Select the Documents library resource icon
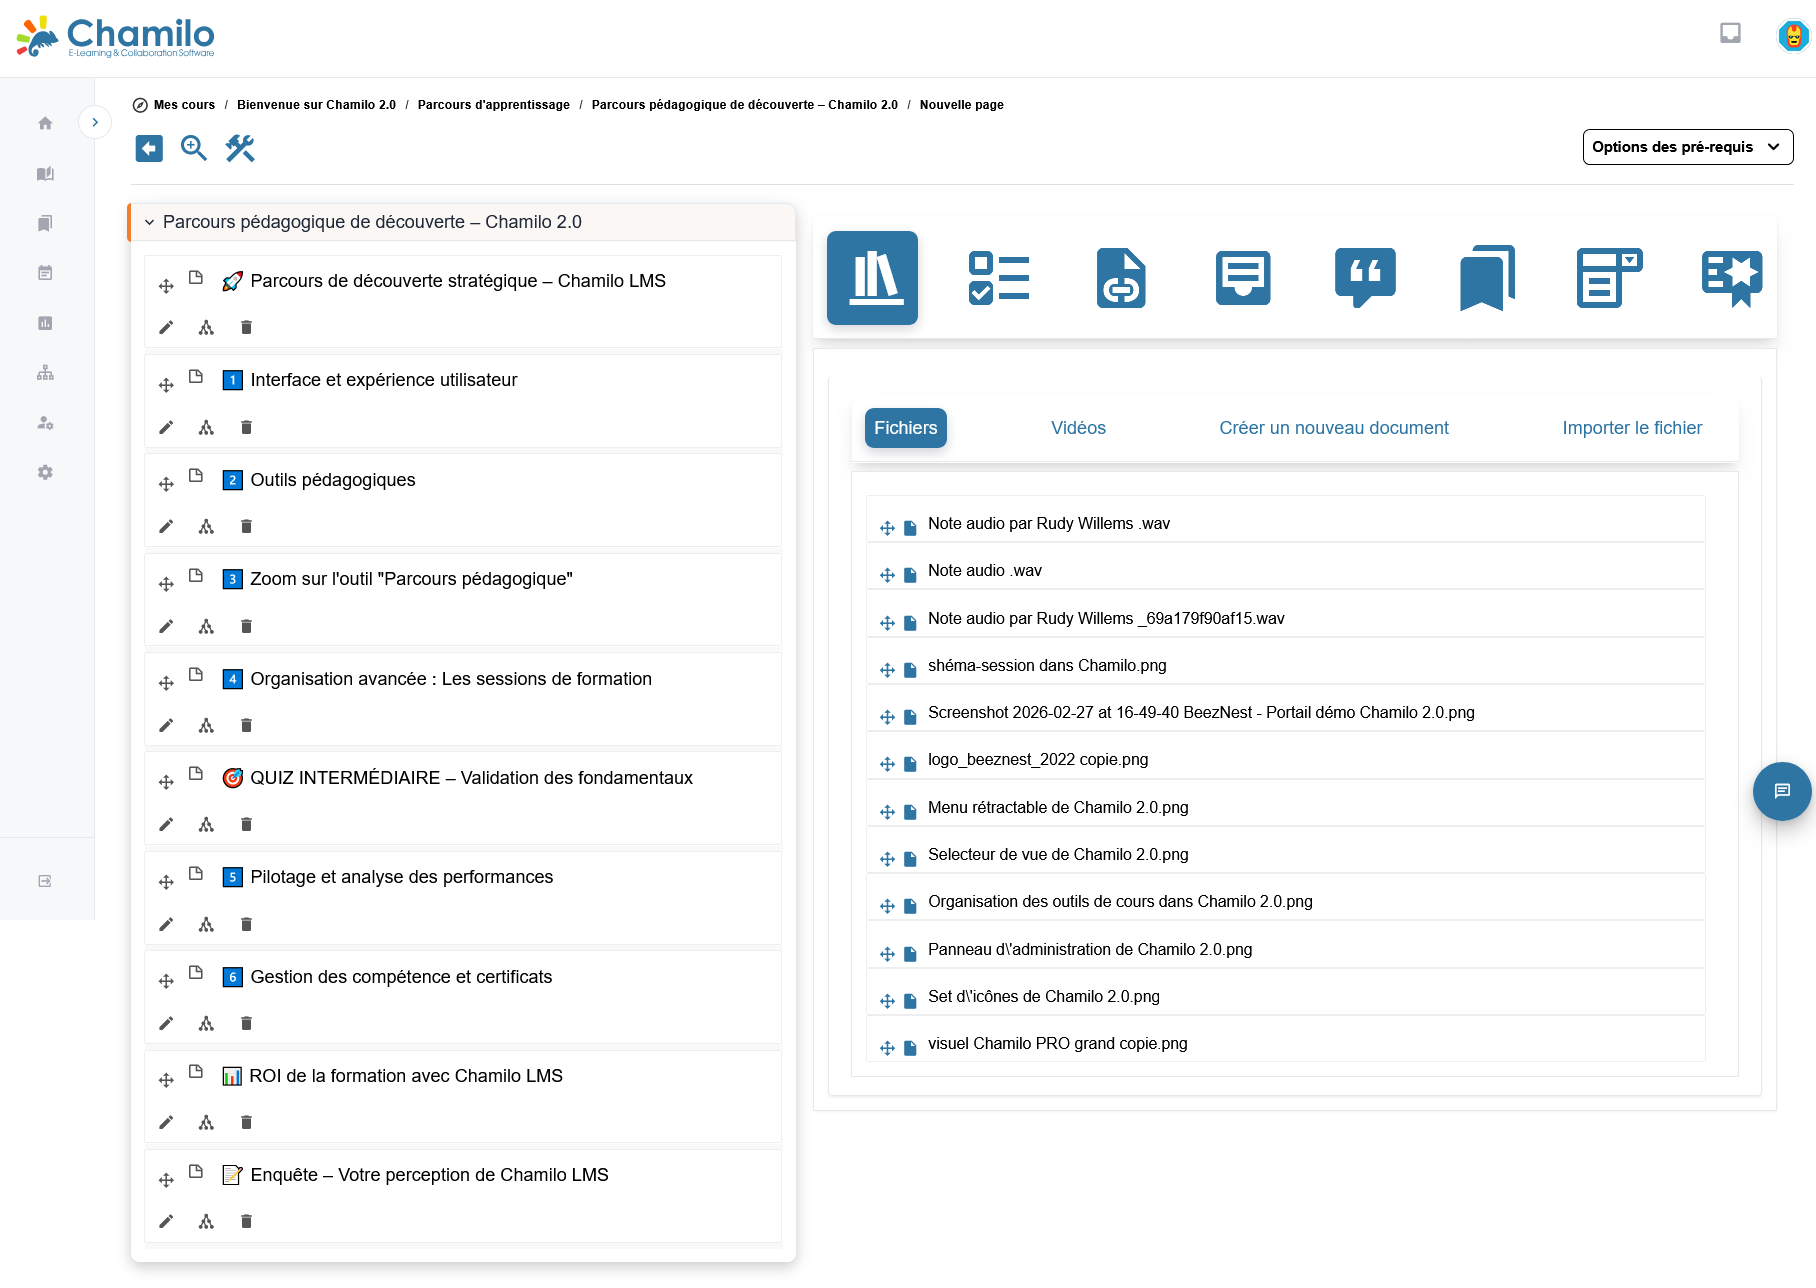This screenshot has width=1816, height=1288. click(x=872, y=278)
